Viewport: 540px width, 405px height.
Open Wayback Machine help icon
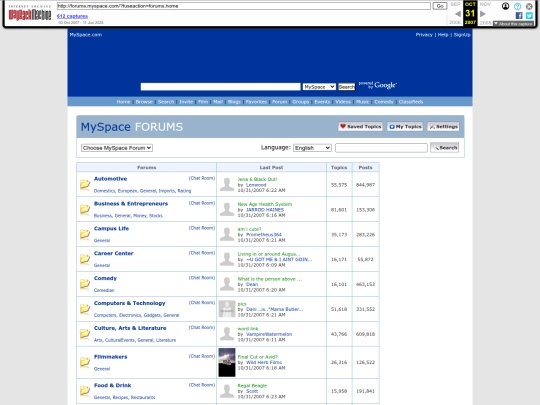pos(517,6)
